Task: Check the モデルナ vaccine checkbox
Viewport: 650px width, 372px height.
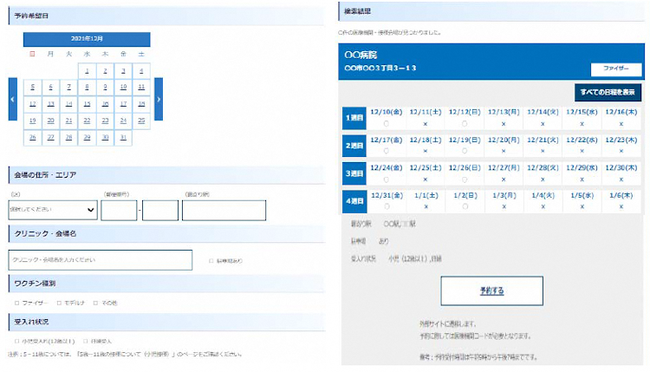Action: [x=59, y=303]
